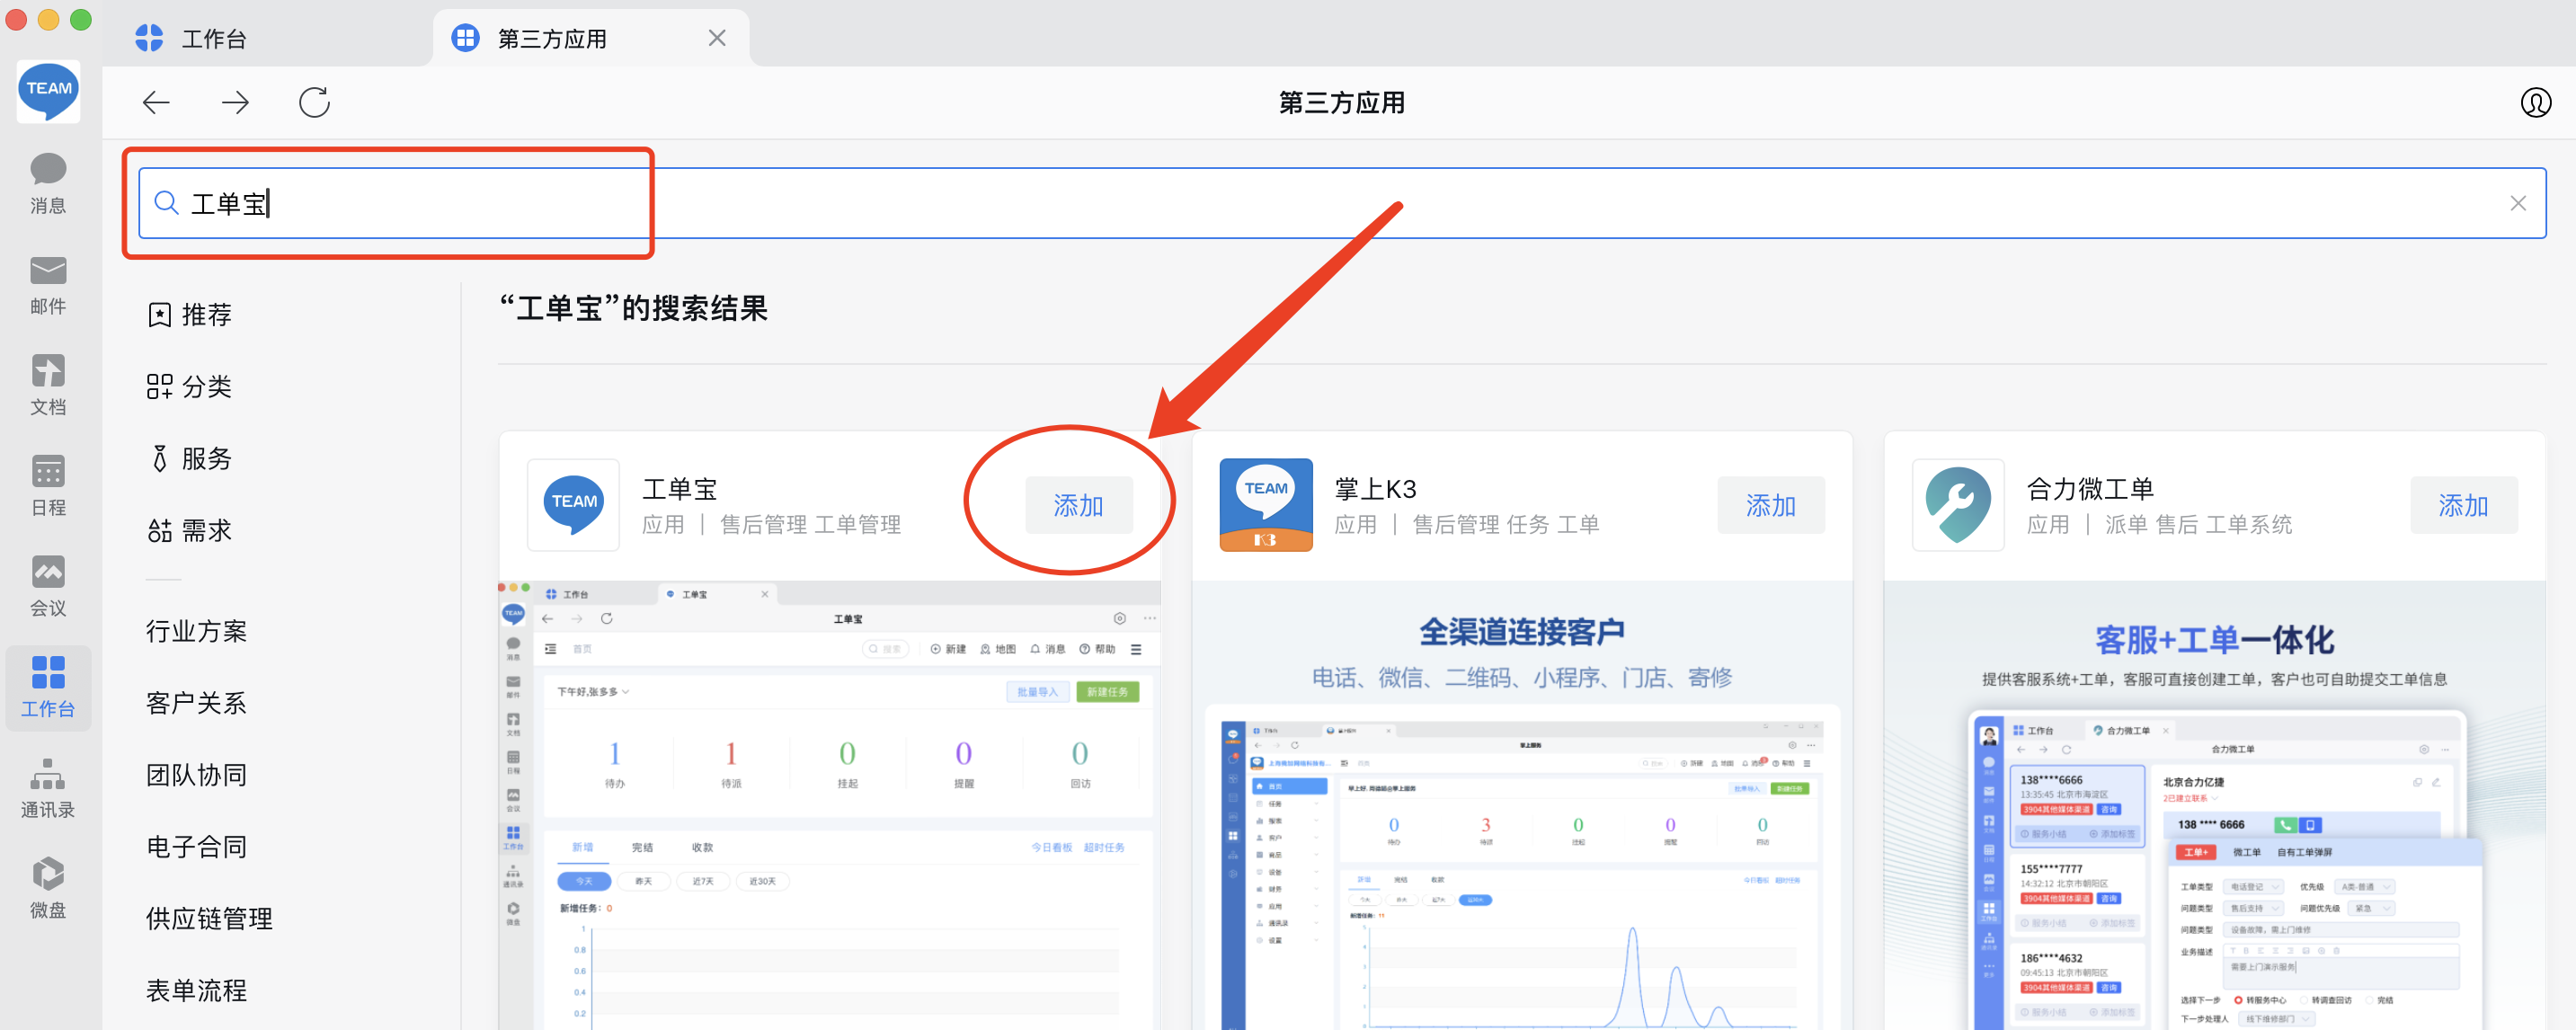Add the 掌上K3 application
2576x1030 pixels.
pyautogui.click(x=1770, y=506)
